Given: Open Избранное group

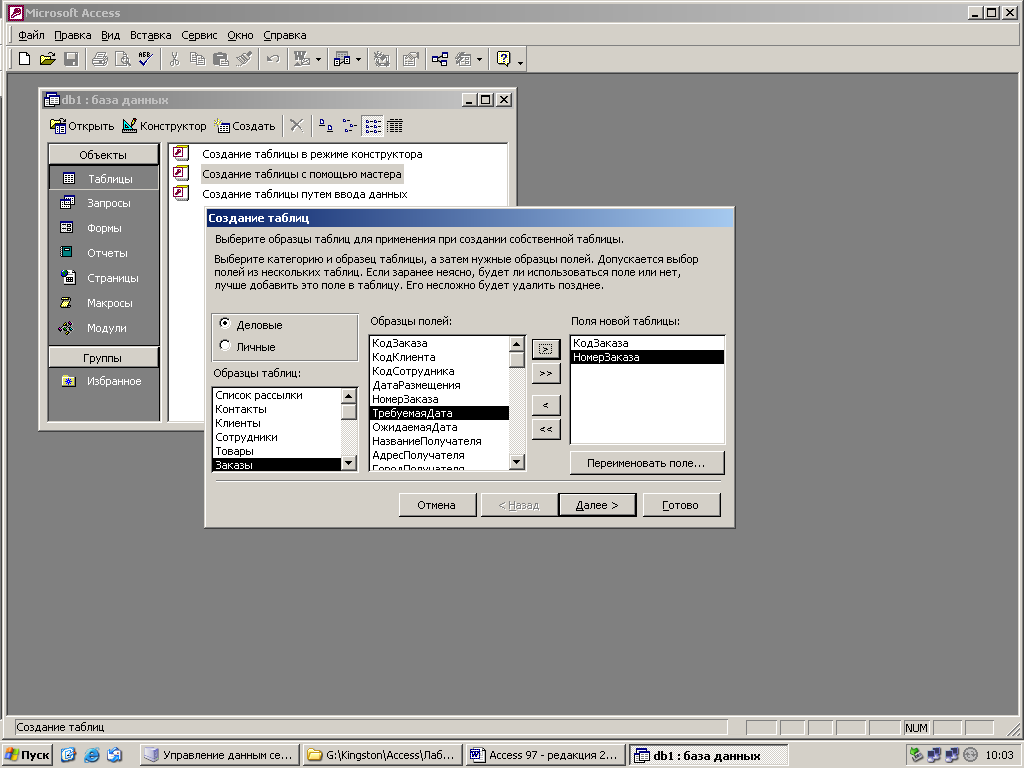Looking at the screenshot, I should click(104, 381).
